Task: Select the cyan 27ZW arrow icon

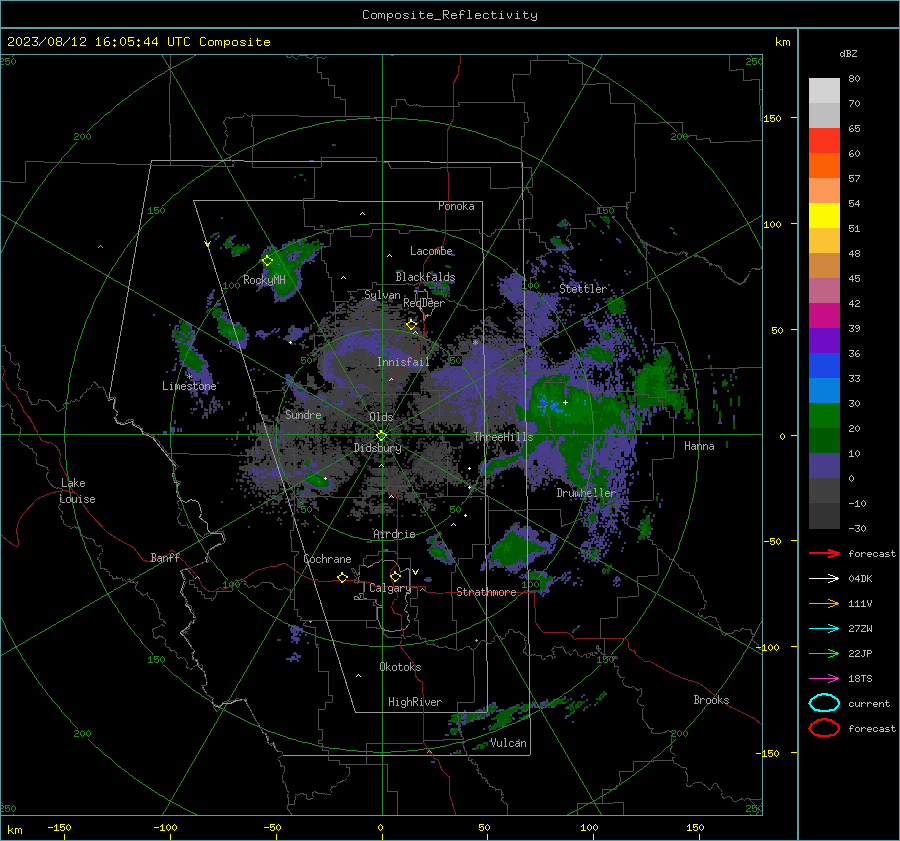Action: 824,629
